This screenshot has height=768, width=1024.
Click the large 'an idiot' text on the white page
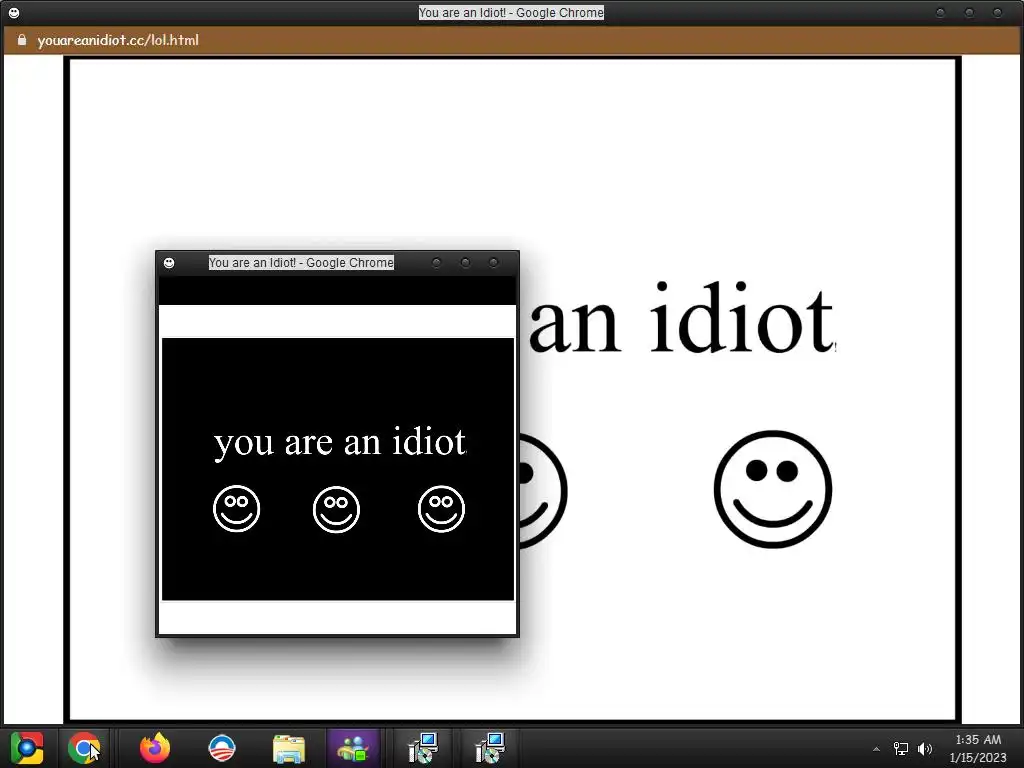(x=681, y=319)
